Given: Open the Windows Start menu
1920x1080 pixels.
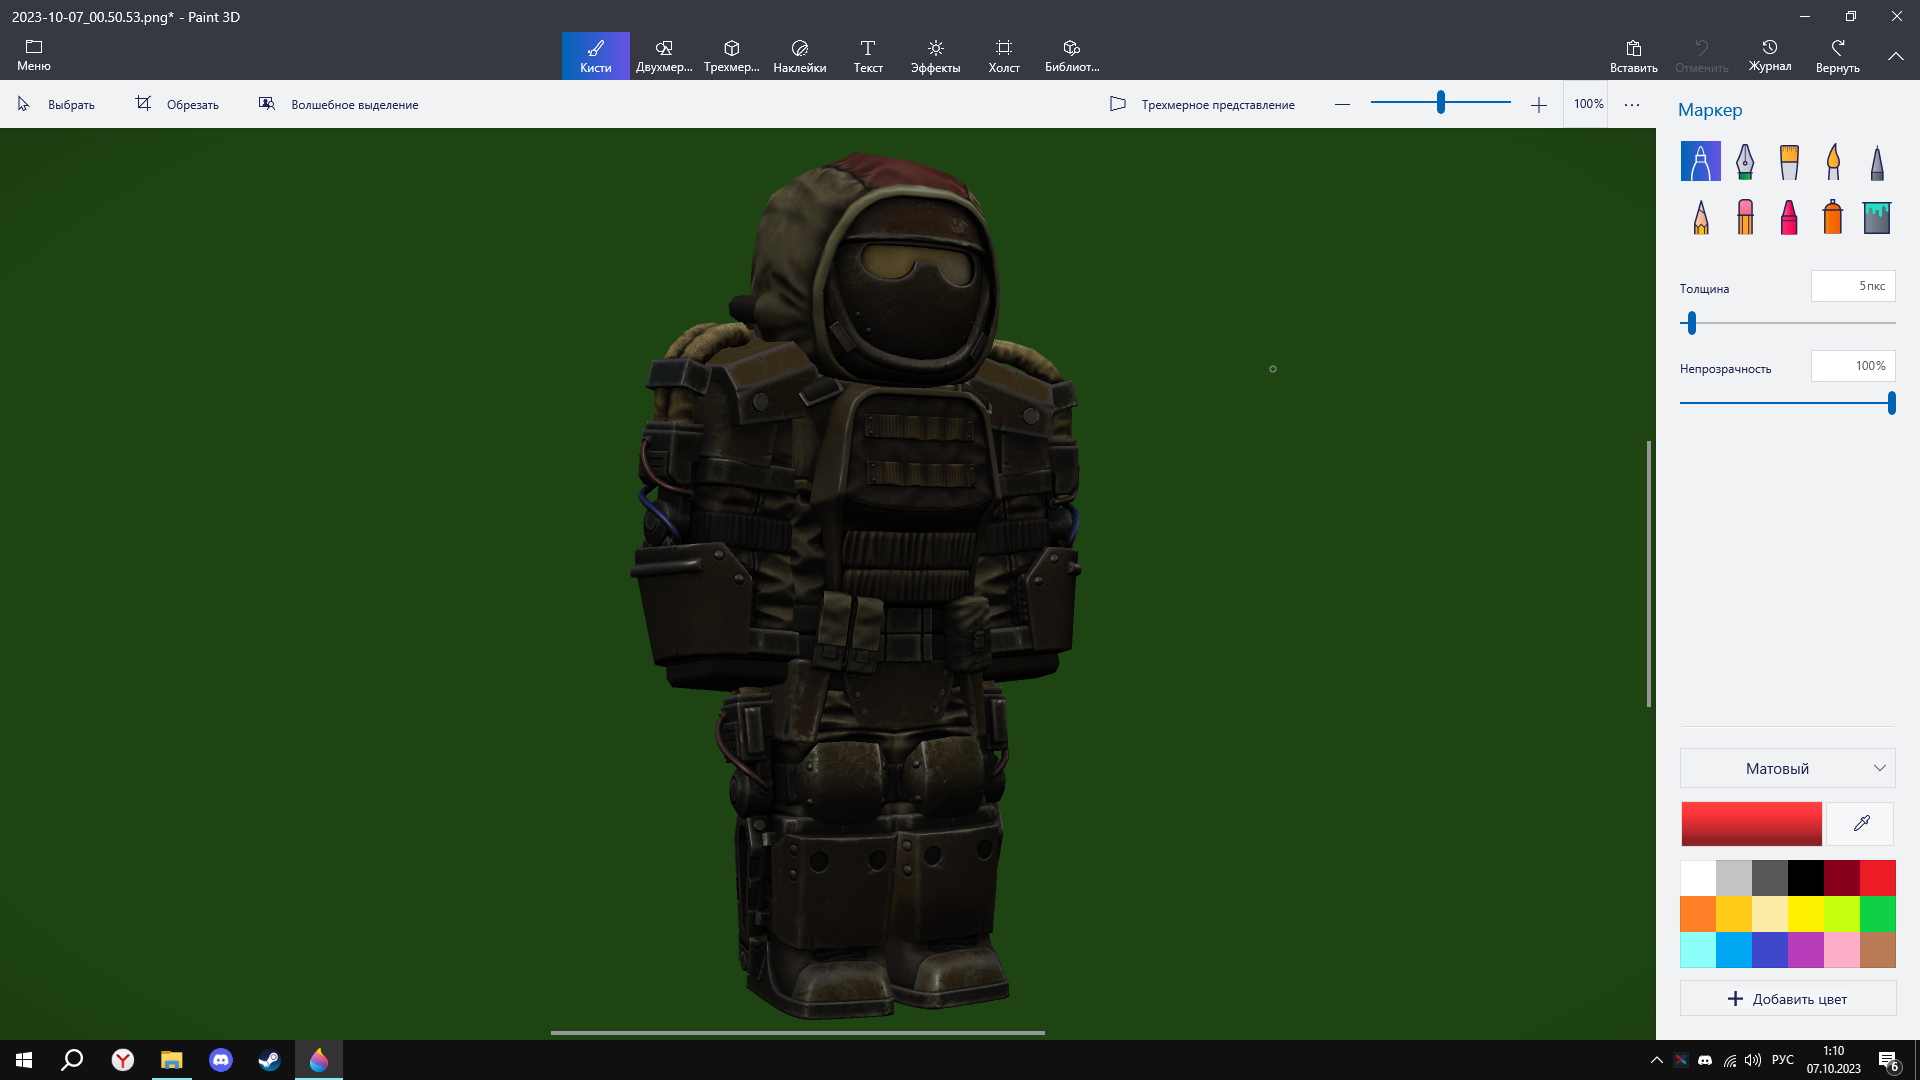Looking at the screenshot, I should [x=24, y=1060].
